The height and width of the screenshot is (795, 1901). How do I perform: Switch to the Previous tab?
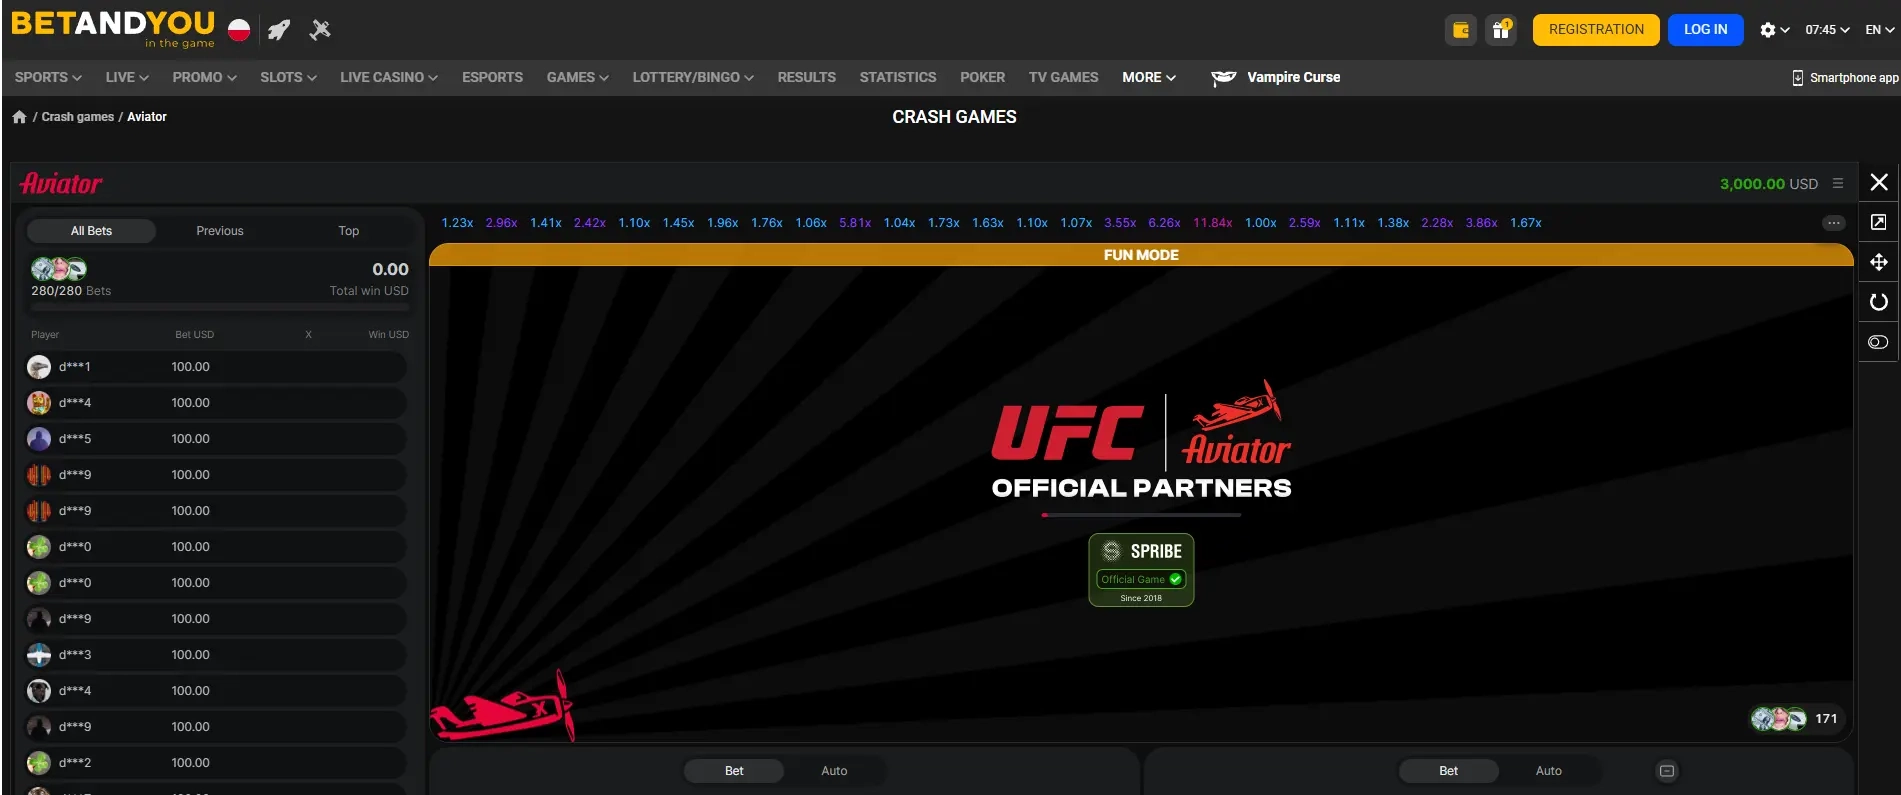(220, 231)
